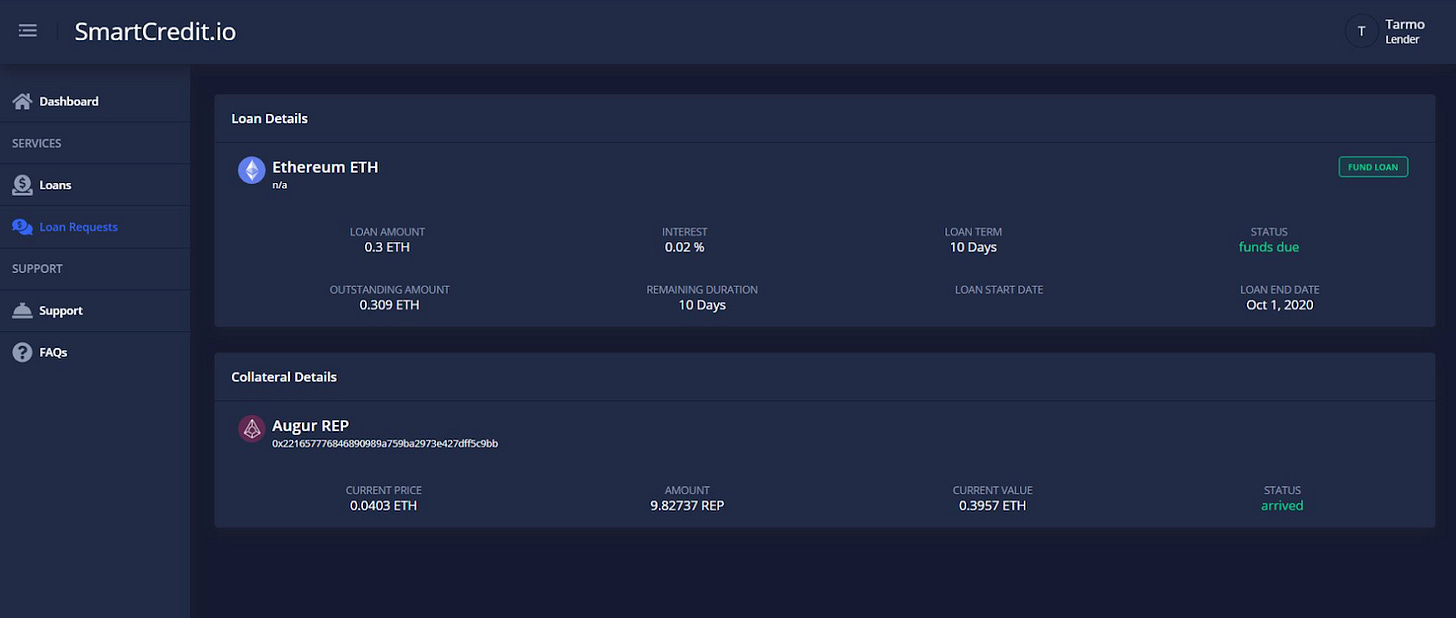Image resolution: width=1456 pixels, height=618 pixels.
Task: Click the n/a text under Ethereum
Action: point(280,185)
